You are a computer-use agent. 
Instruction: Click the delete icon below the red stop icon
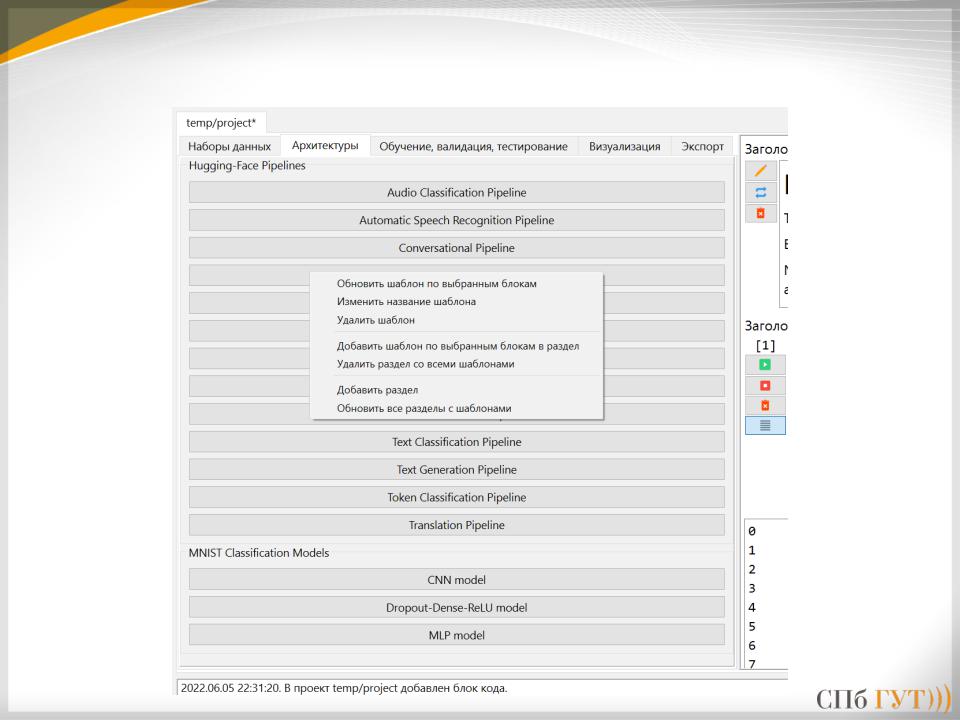765,405
